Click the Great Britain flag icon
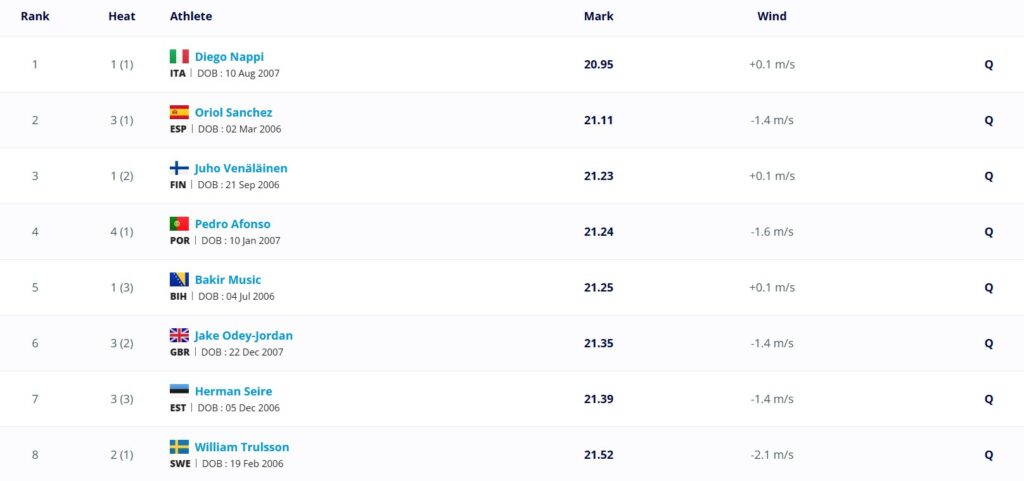 [179, 336]
